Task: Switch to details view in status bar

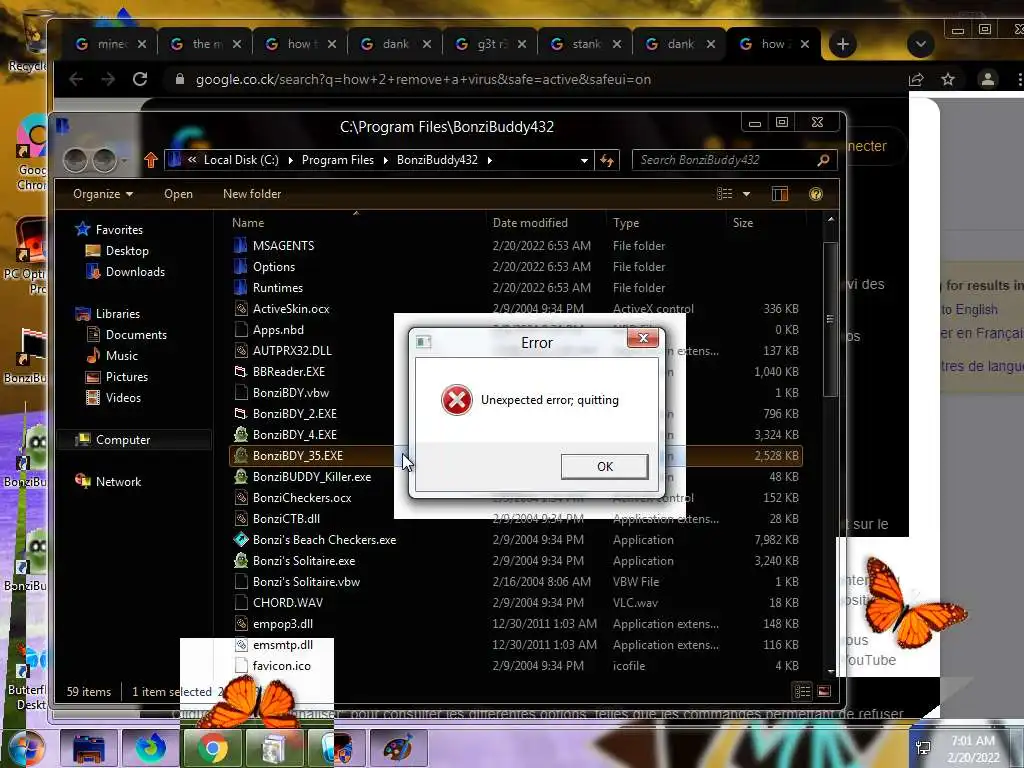Action: pyautogui.click(x=802, y=691)
